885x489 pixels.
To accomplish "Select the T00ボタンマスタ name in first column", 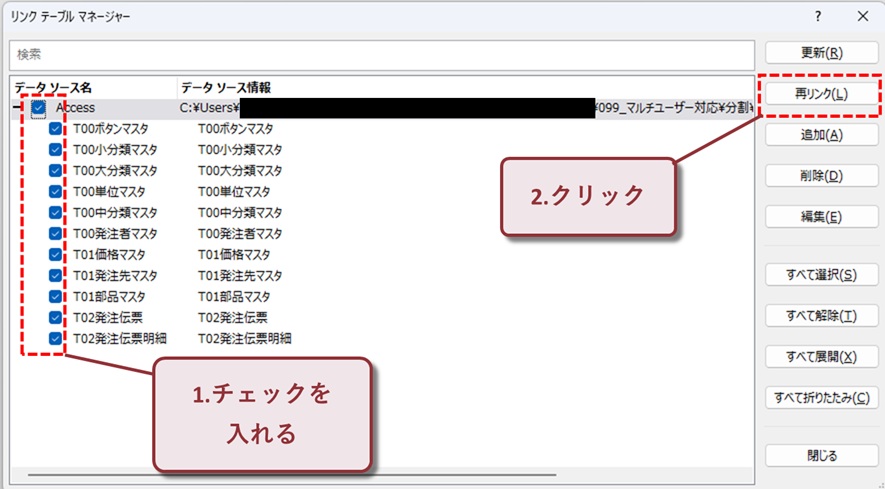I will click(111, 129).
